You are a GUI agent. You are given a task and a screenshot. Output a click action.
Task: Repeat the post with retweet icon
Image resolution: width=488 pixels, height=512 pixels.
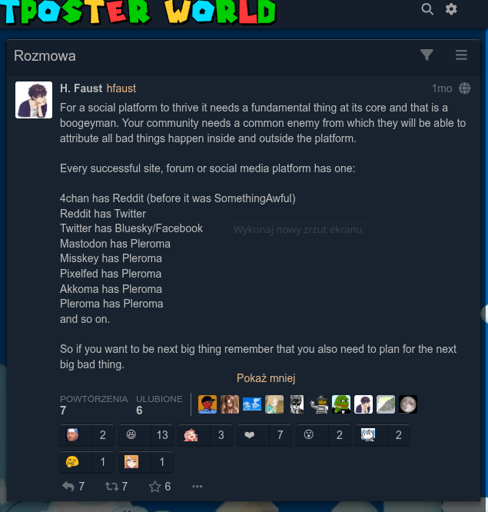click(x=112, y=486)
